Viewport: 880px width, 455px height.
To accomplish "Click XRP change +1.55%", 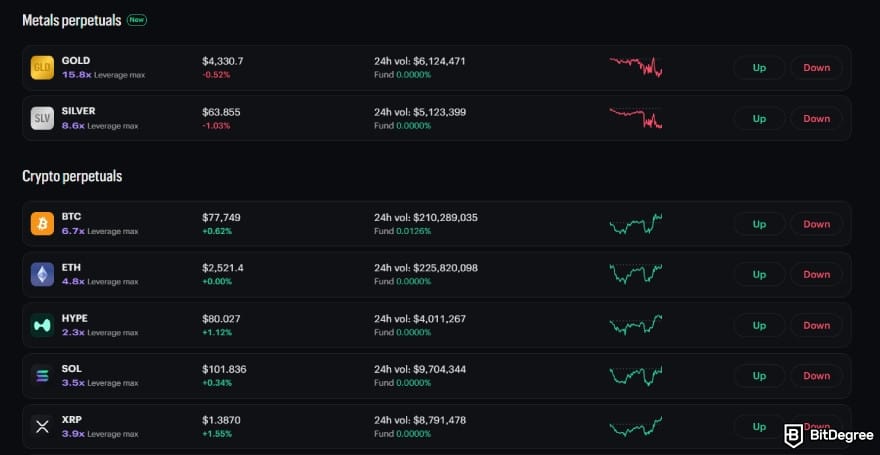I will tap(217, 434).
